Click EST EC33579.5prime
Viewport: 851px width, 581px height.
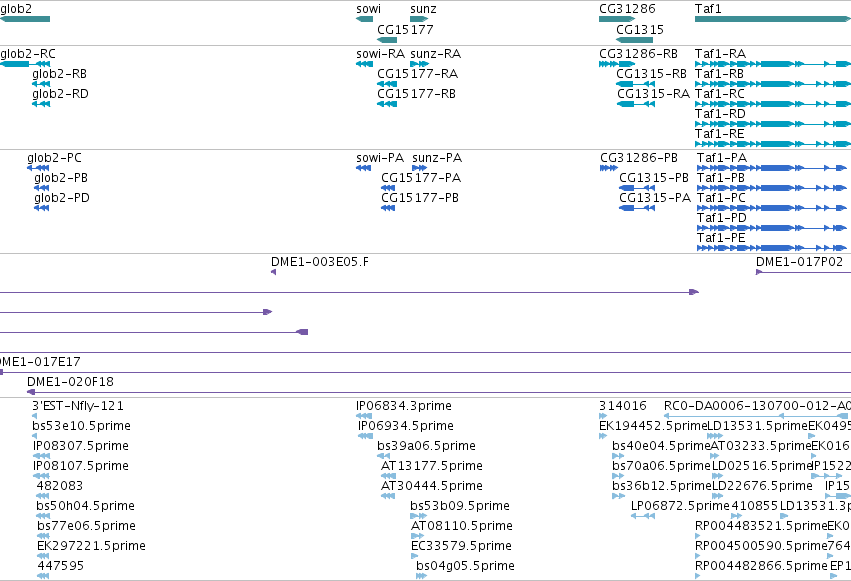(415, 557)
